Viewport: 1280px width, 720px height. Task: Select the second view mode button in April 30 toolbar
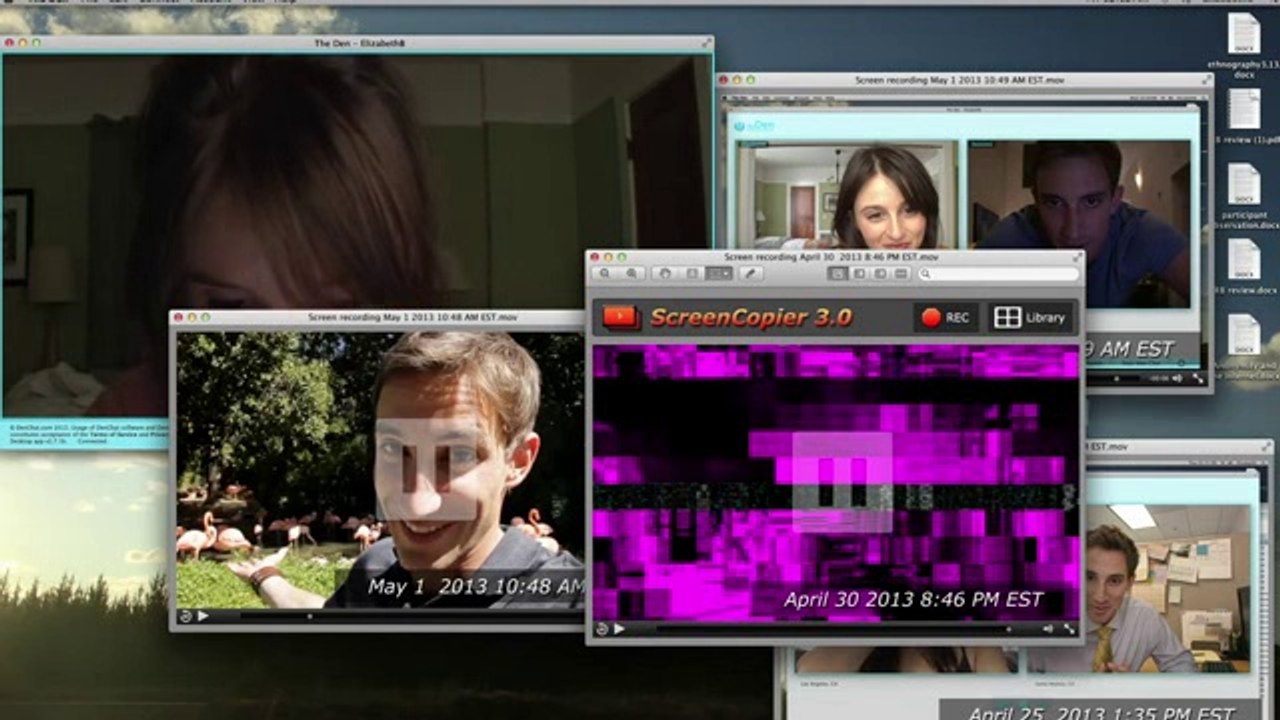click(859, 273)
